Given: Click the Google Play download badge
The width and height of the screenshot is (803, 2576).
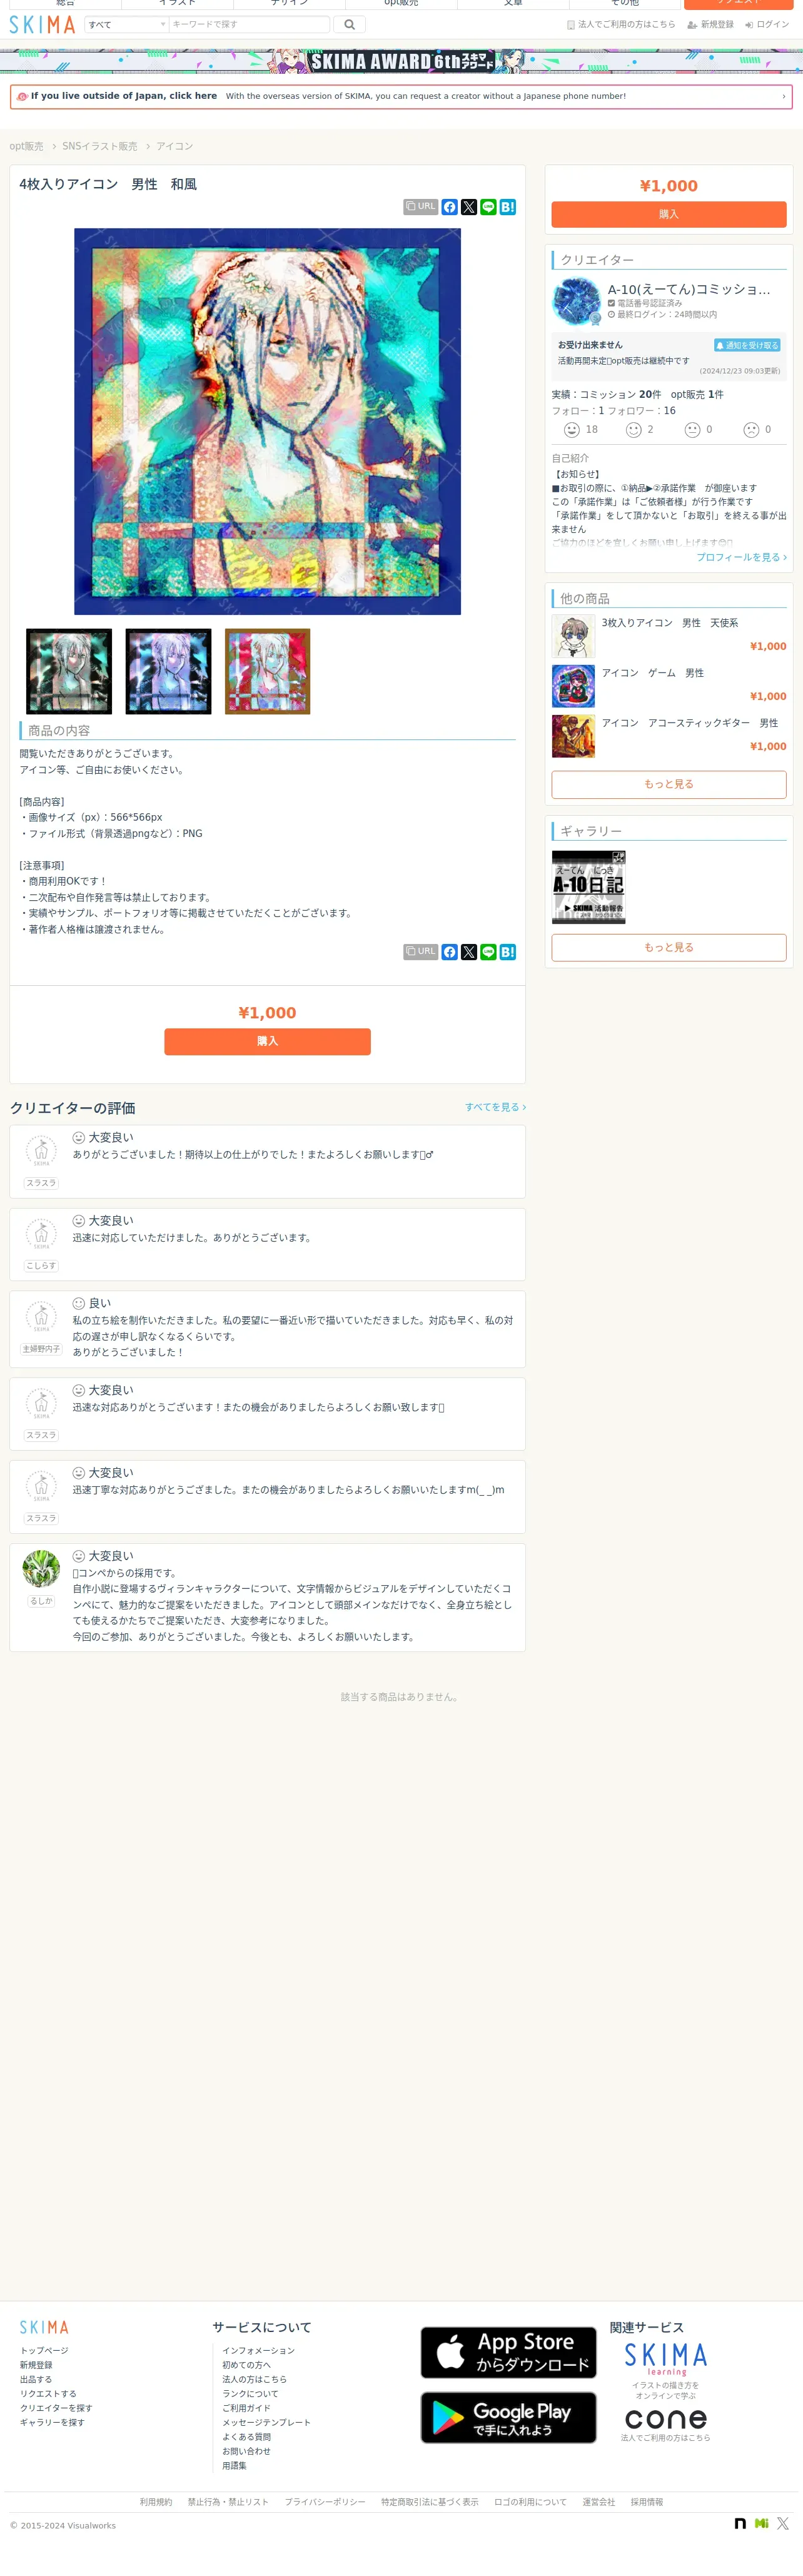Looking at the screenshot, I should [x=508, y=2418].
